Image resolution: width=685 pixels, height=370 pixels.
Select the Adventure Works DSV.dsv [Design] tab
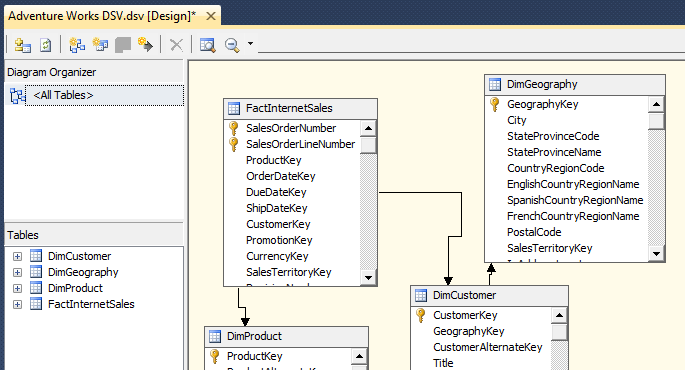coord(102,16)
